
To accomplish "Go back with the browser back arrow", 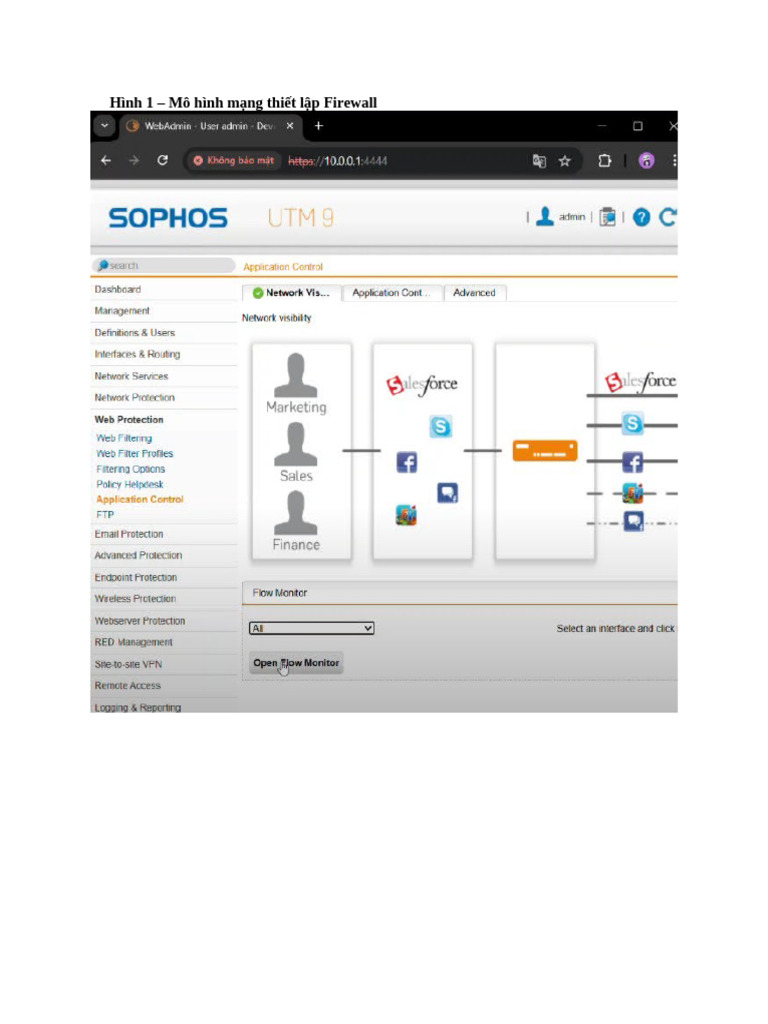I will pos(106,161).
